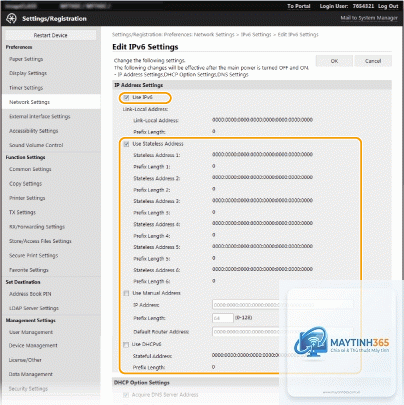404x405 pixels.
Task: Open Accessibility Settings in sidebar
Action: 34,131
